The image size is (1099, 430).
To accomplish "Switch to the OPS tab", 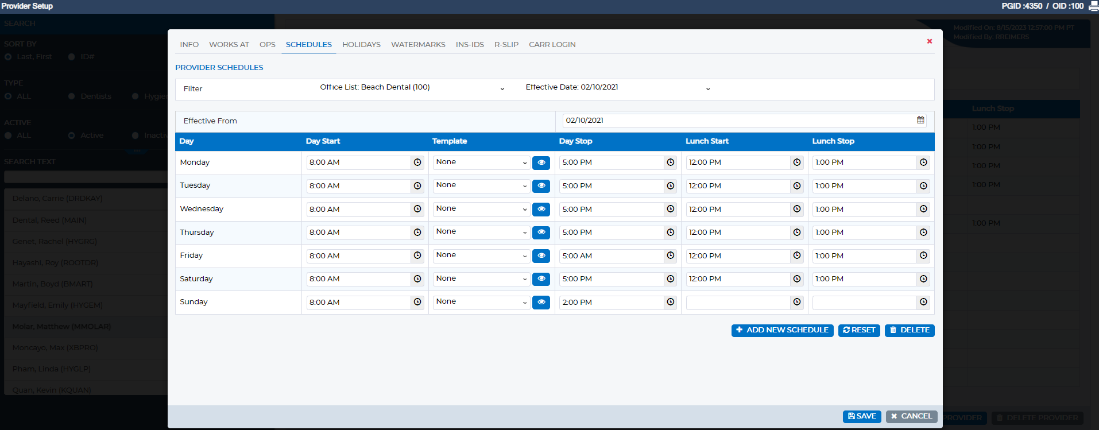I will tap(267, 44).
